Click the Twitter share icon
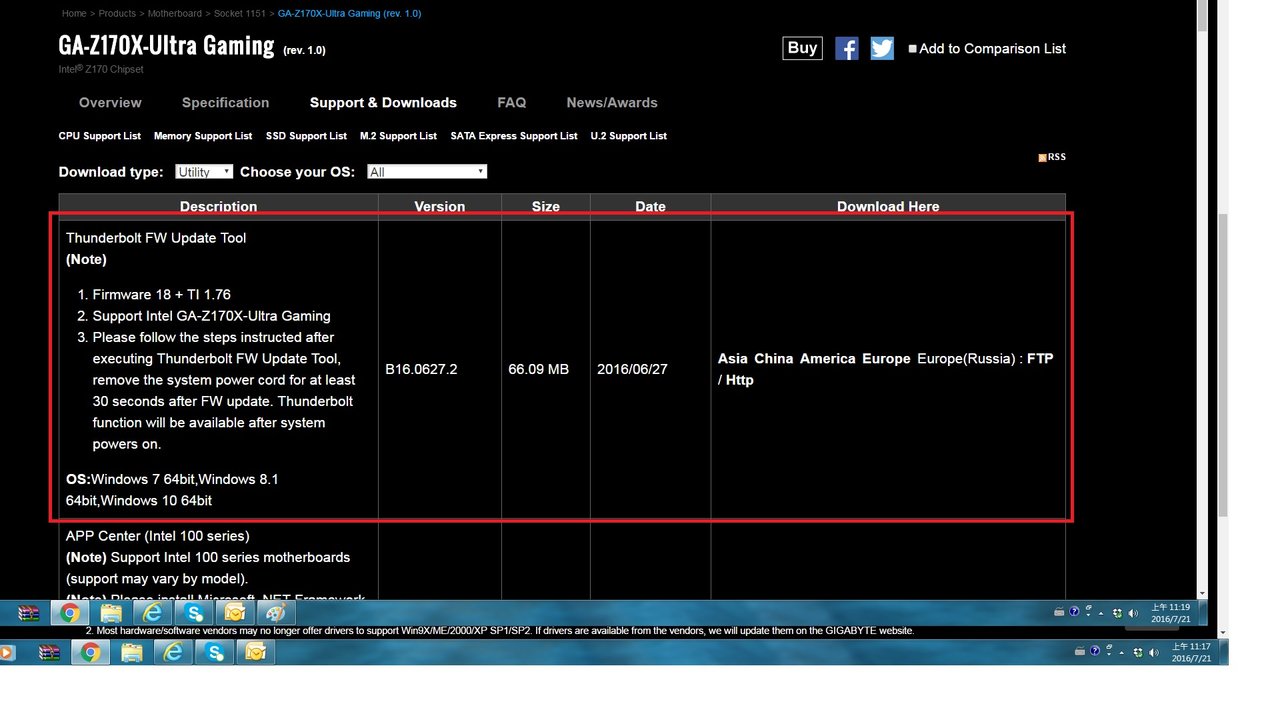Viewport: 1280px width, 720px height. 881,48
